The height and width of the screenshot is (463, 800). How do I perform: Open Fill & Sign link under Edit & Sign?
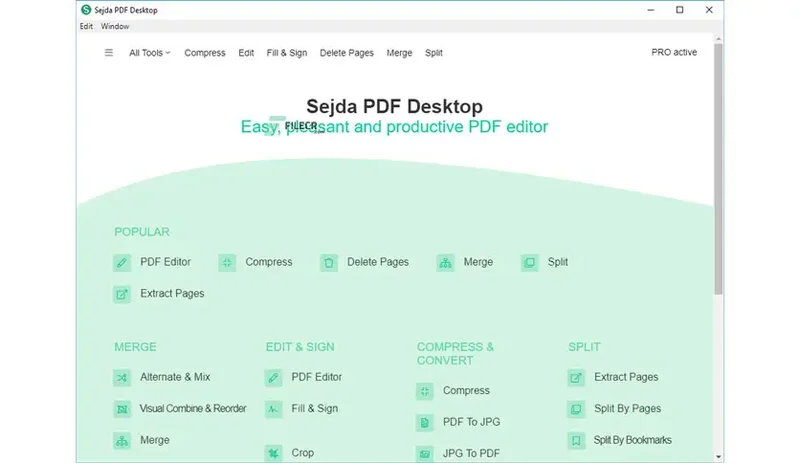point(315,408)
